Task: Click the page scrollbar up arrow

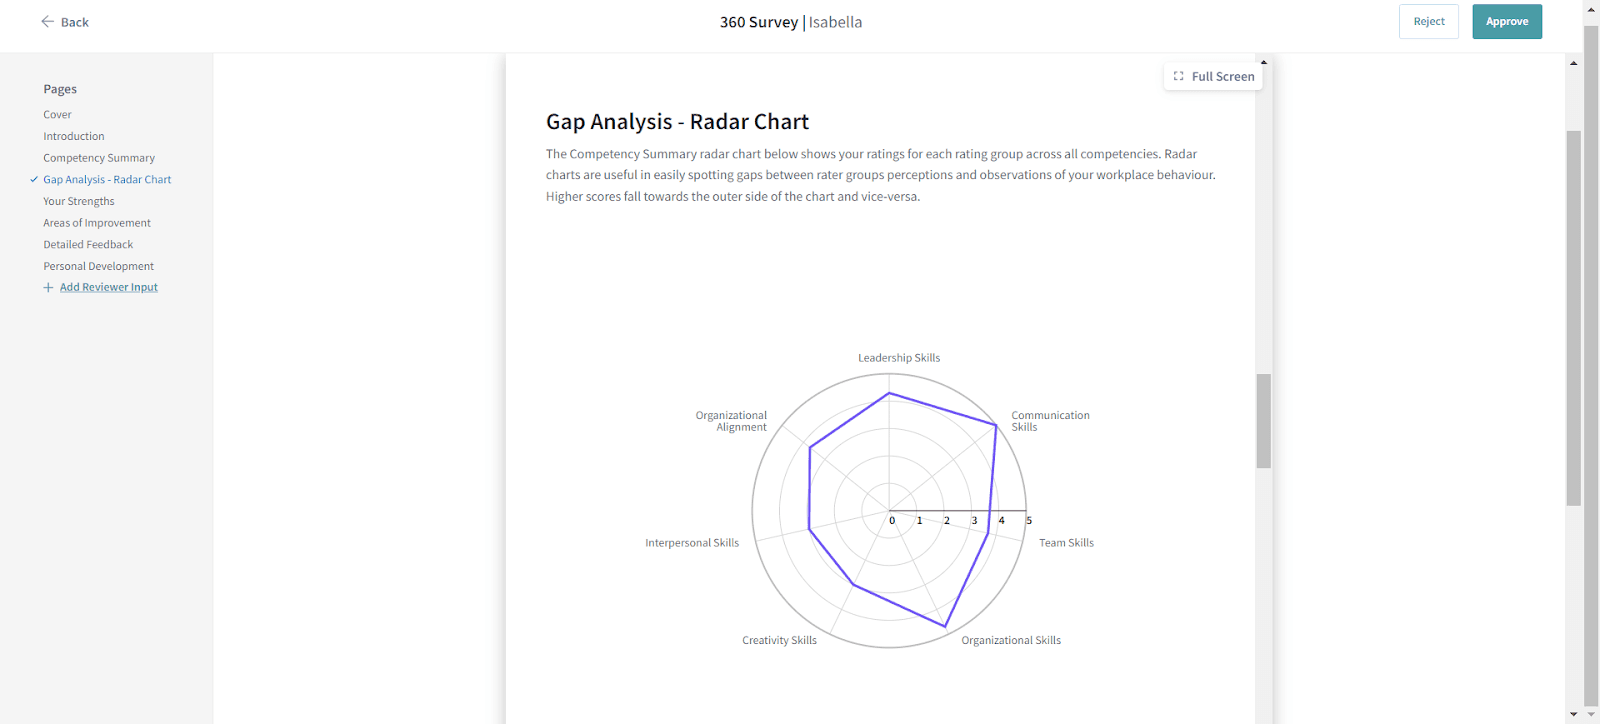Action: 1574,63
